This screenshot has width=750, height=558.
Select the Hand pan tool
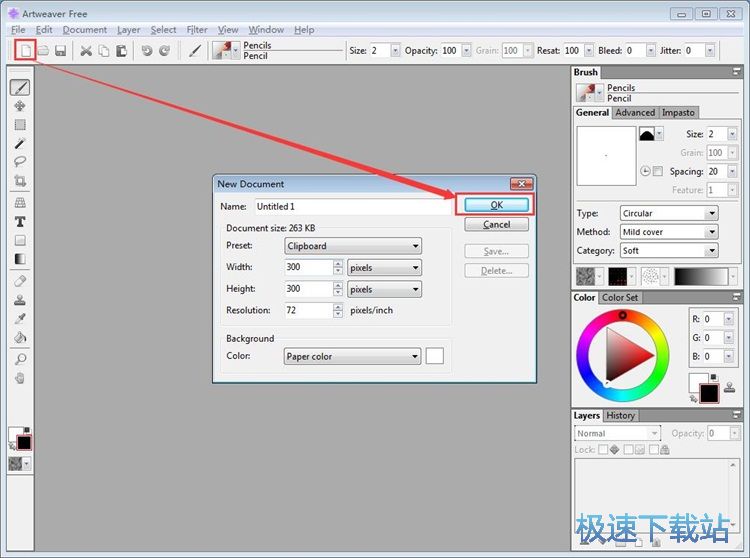20,378
